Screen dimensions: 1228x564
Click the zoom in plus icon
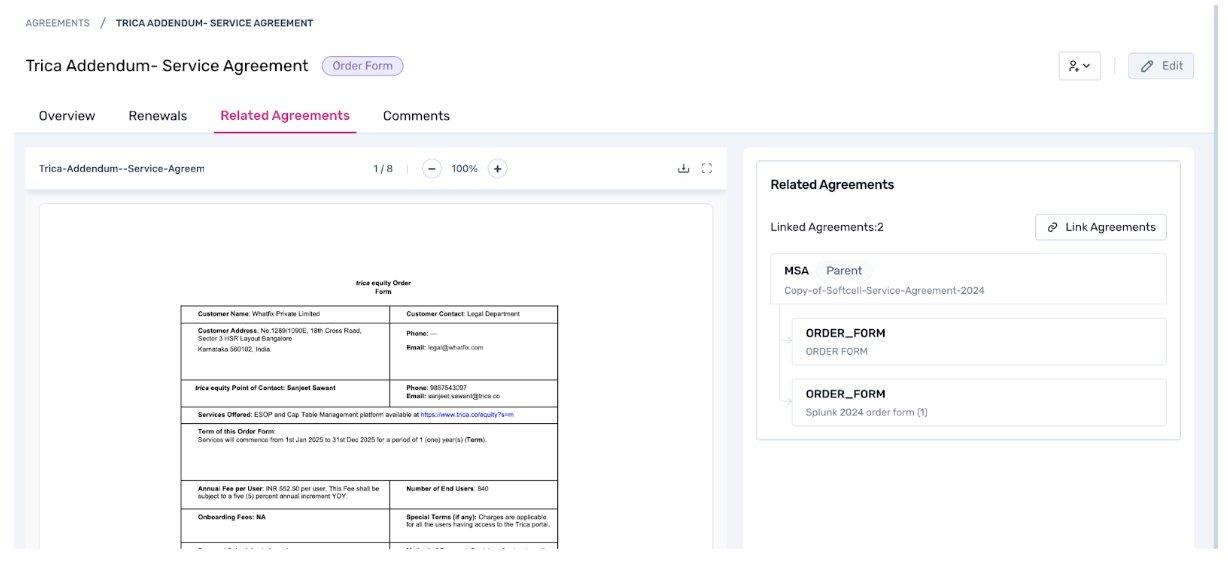pyautogui.click(x=497, y=168)
